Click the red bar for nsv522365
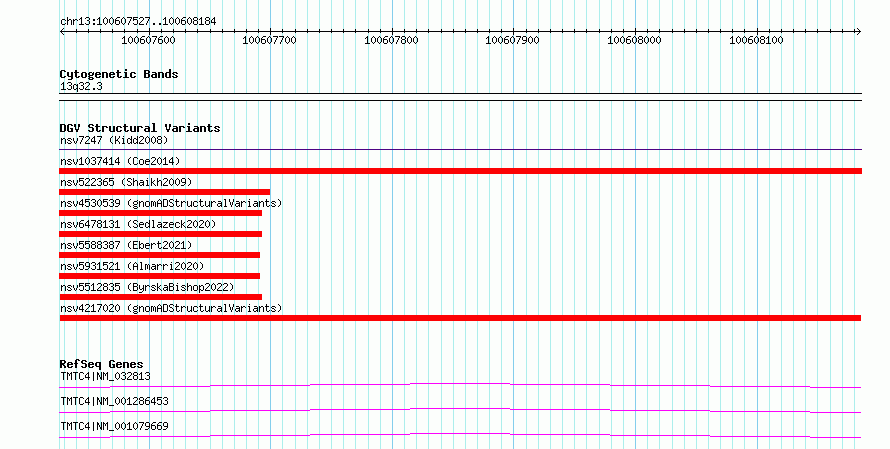The image size is (890, 449). pos(165,192)
